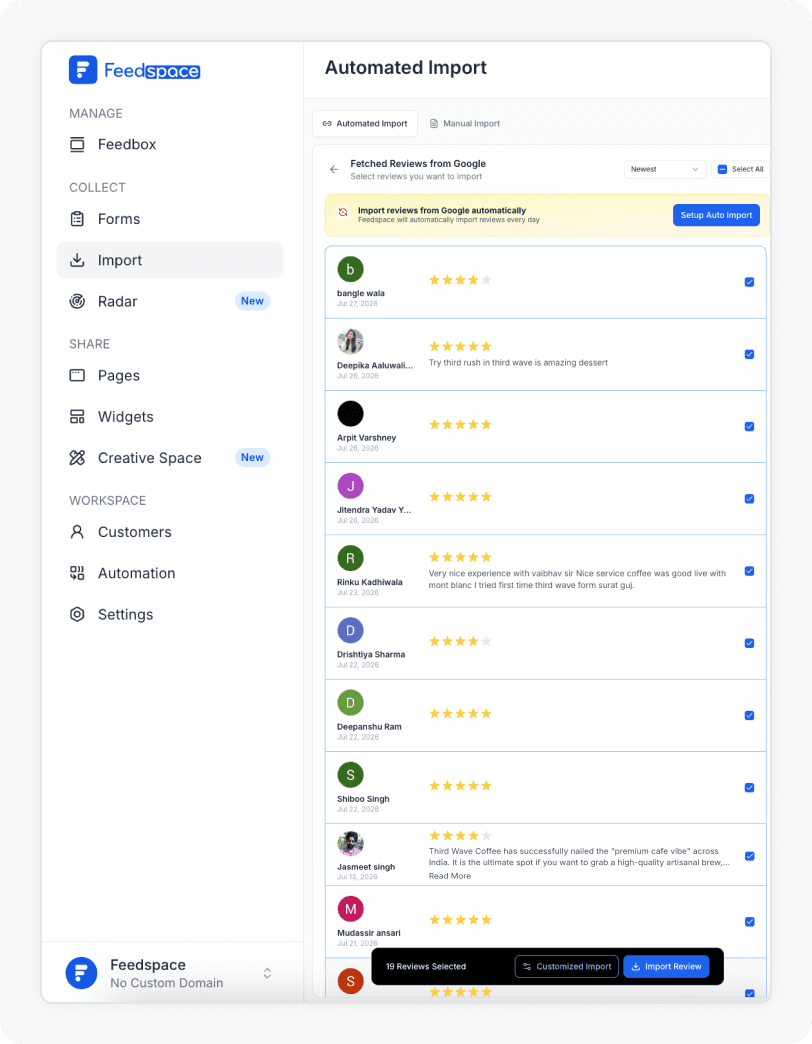Click Drishtiya Sharma's blue 'D' avatar
Viewport: 812px width, 1044px height.
coord(350,631)
